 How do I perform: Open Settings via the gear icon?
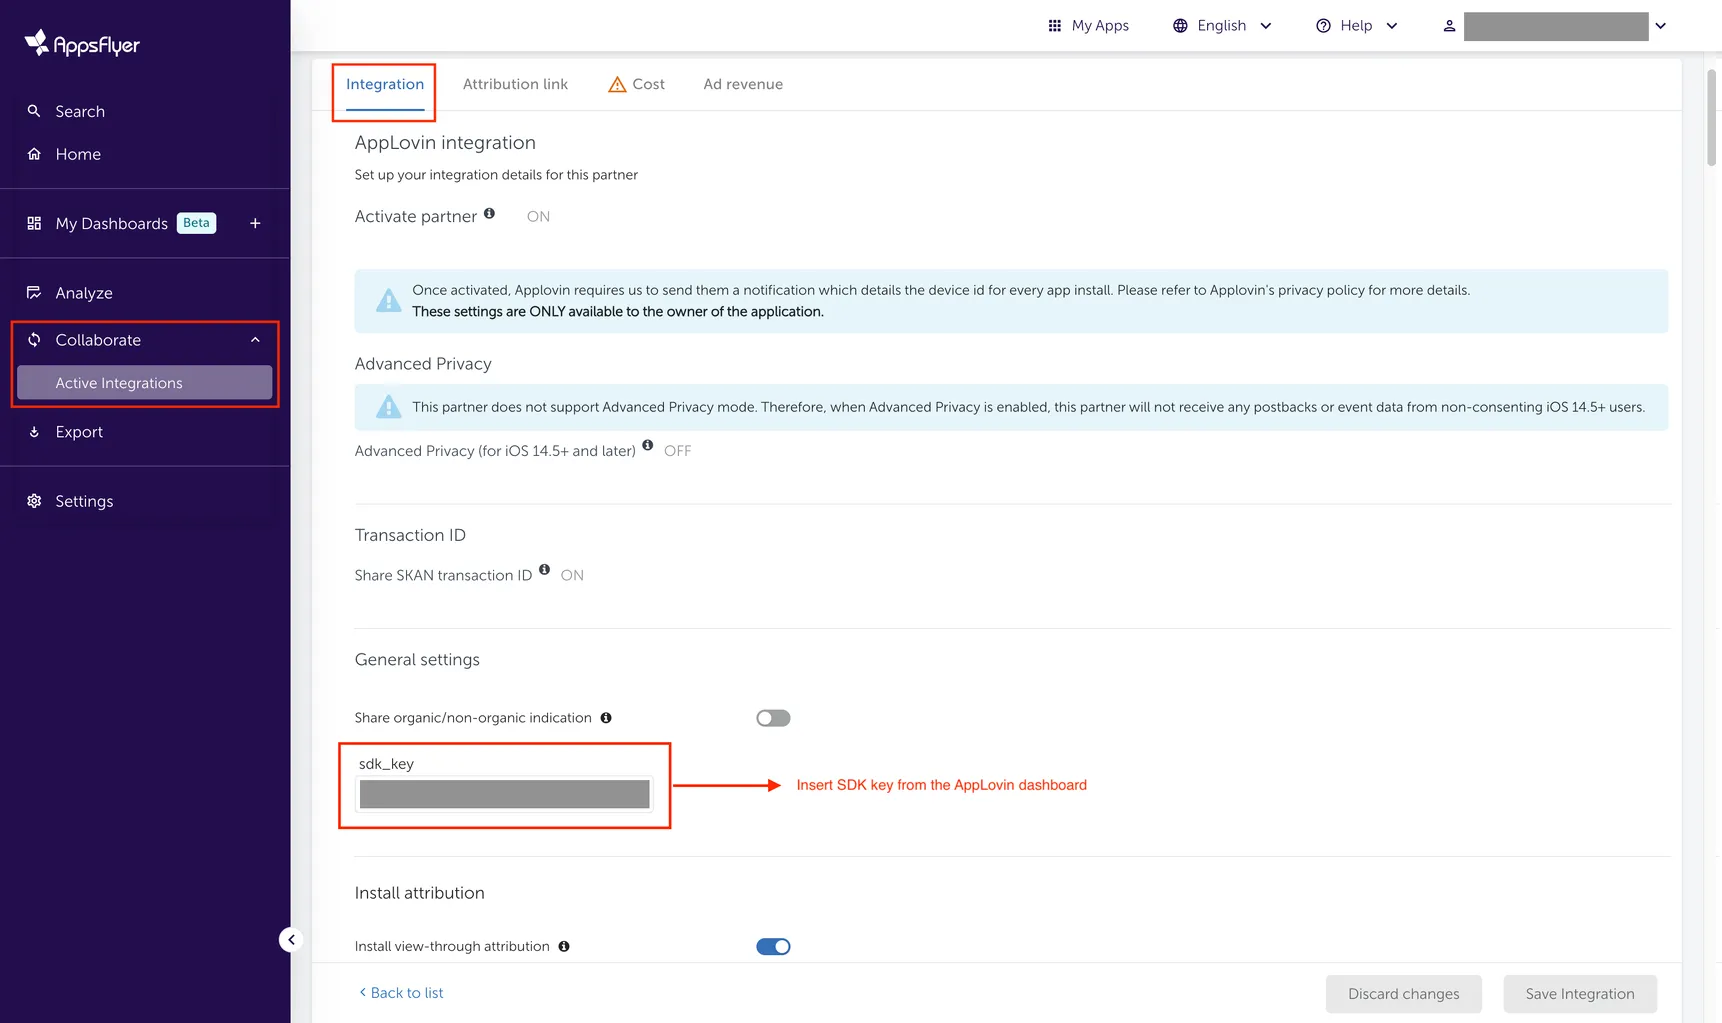coord(33,500)
